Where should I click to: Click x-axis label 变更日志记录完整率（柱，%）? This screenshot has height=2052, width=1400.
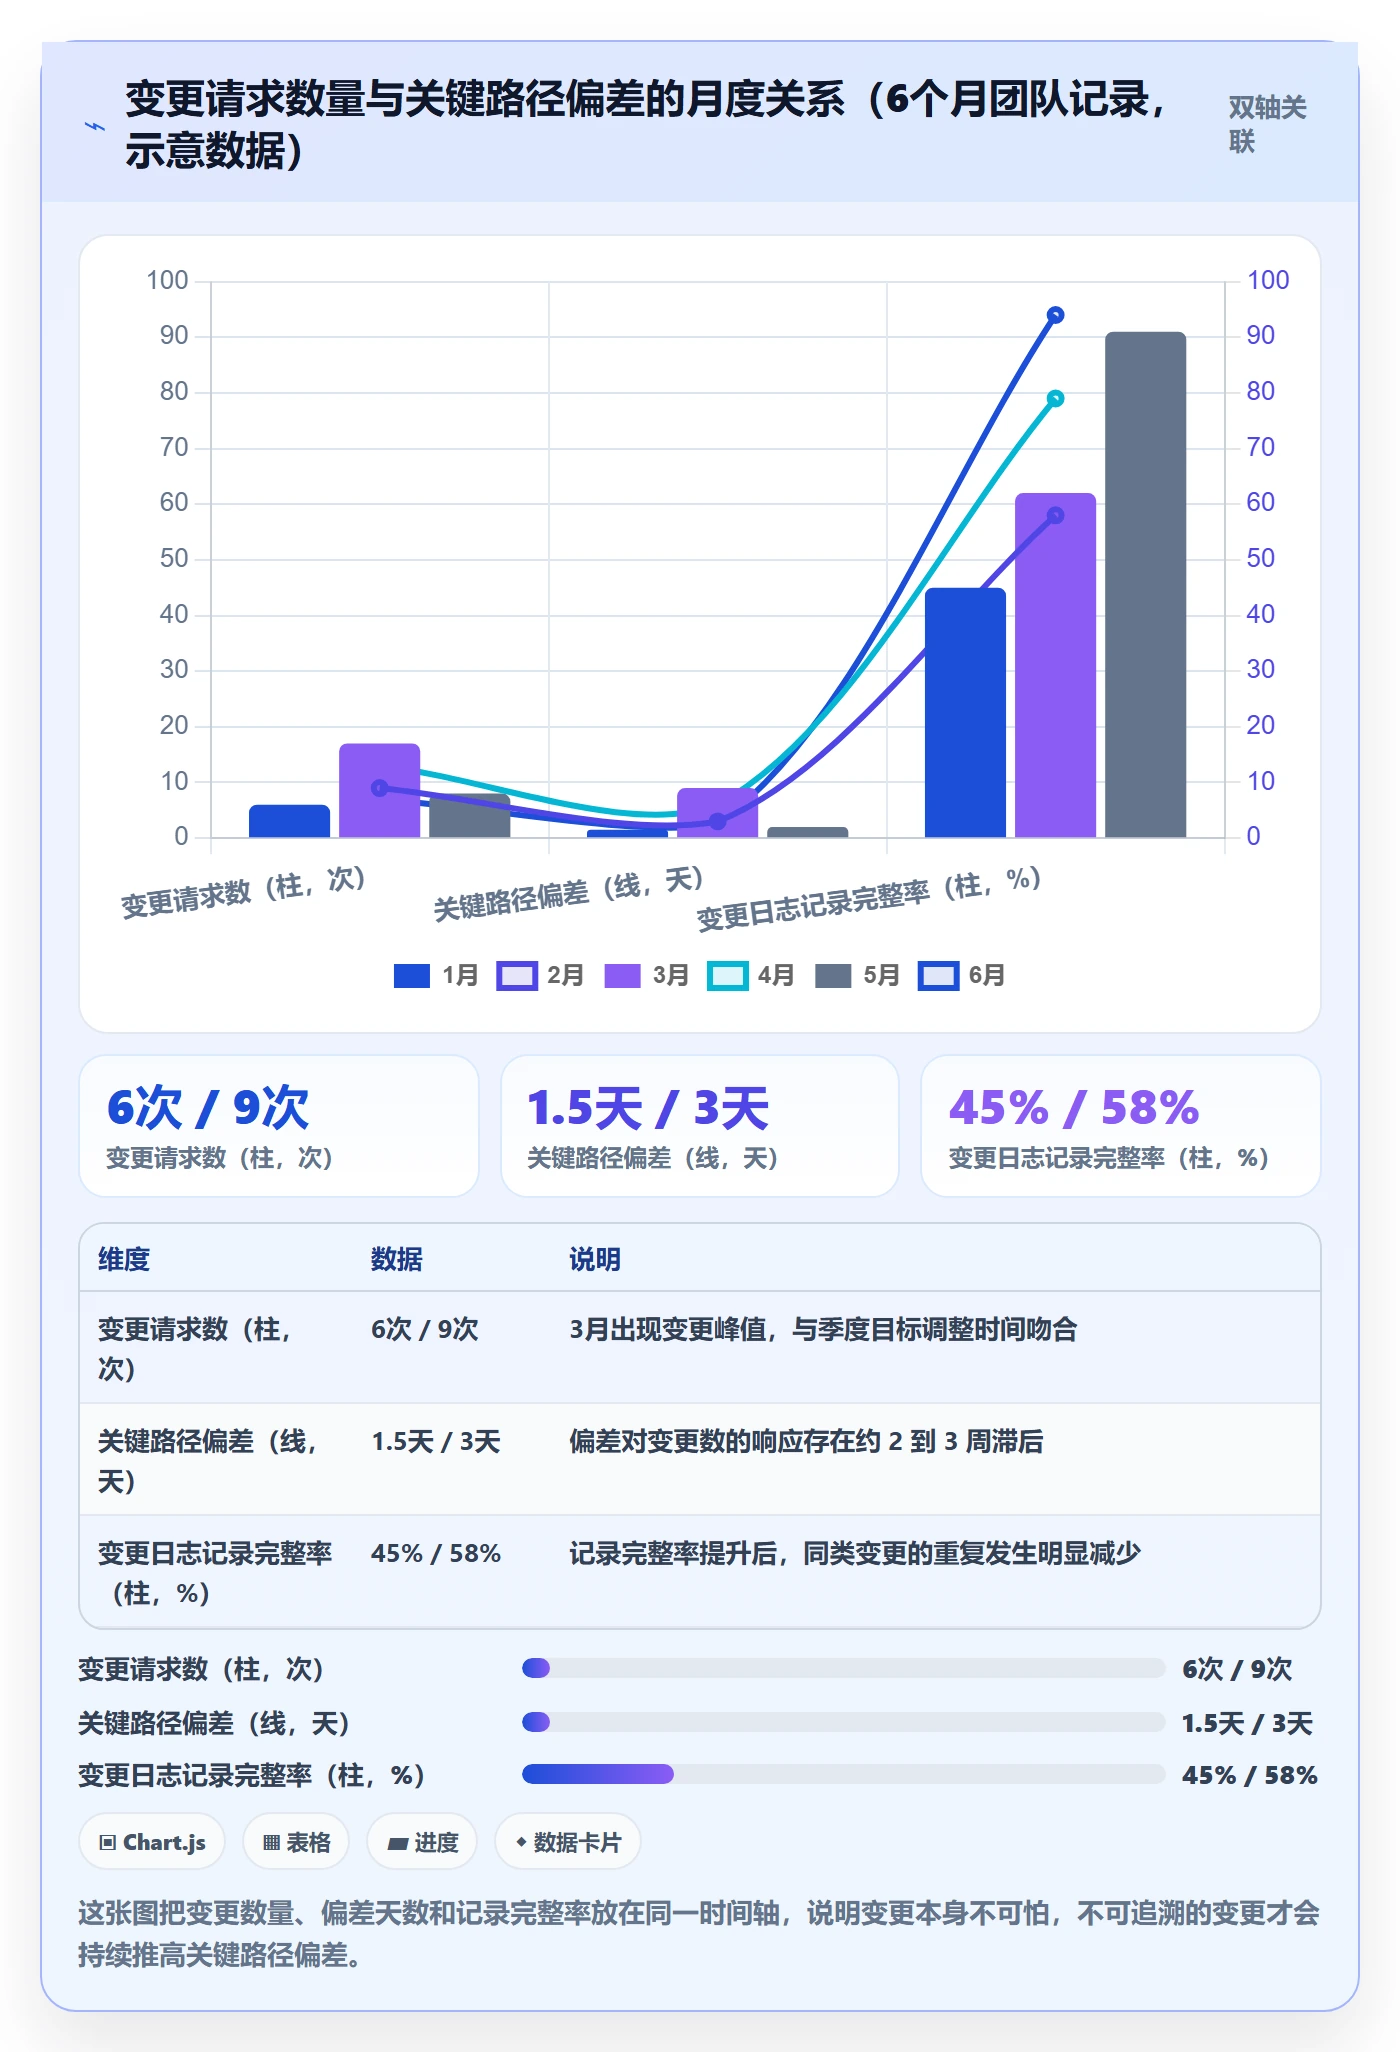pyautogui.click(x=870, y=899)
